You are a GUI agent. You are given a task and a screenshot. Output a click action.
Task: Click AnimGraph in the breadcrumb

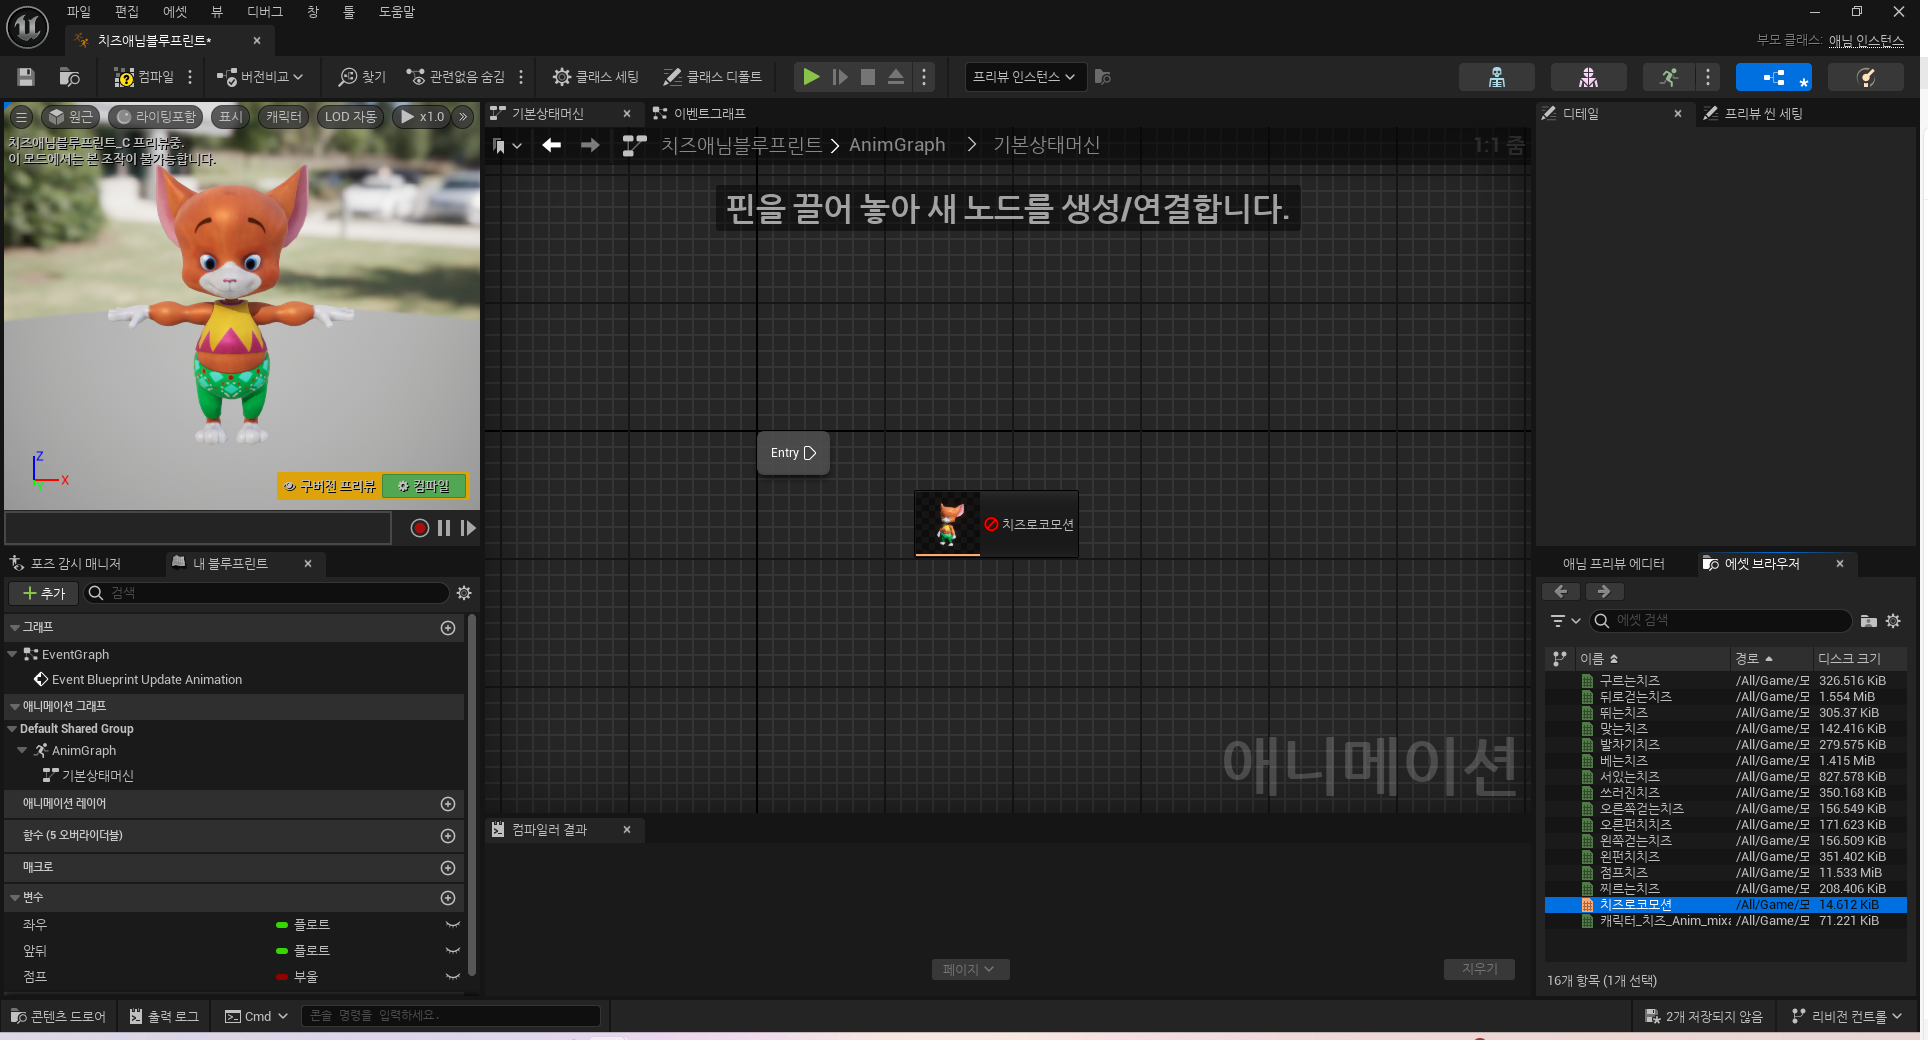coord(897,145)
